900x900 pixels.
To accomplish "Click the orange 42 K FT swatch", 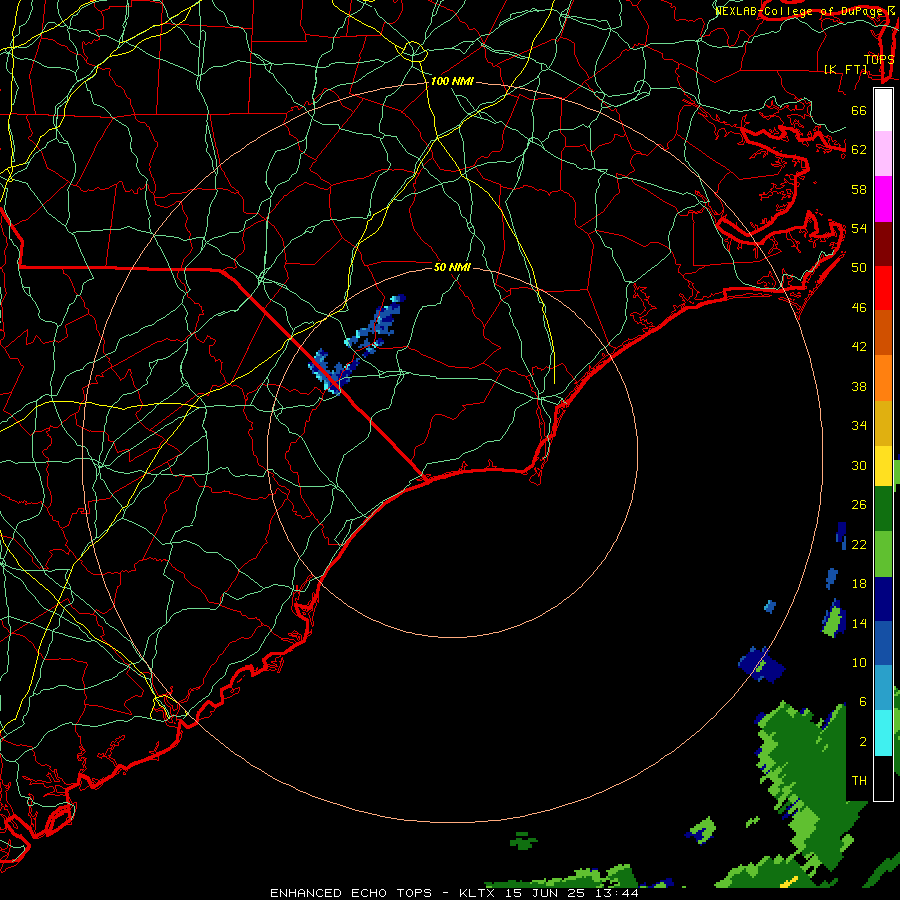I will tap(883, 378).
